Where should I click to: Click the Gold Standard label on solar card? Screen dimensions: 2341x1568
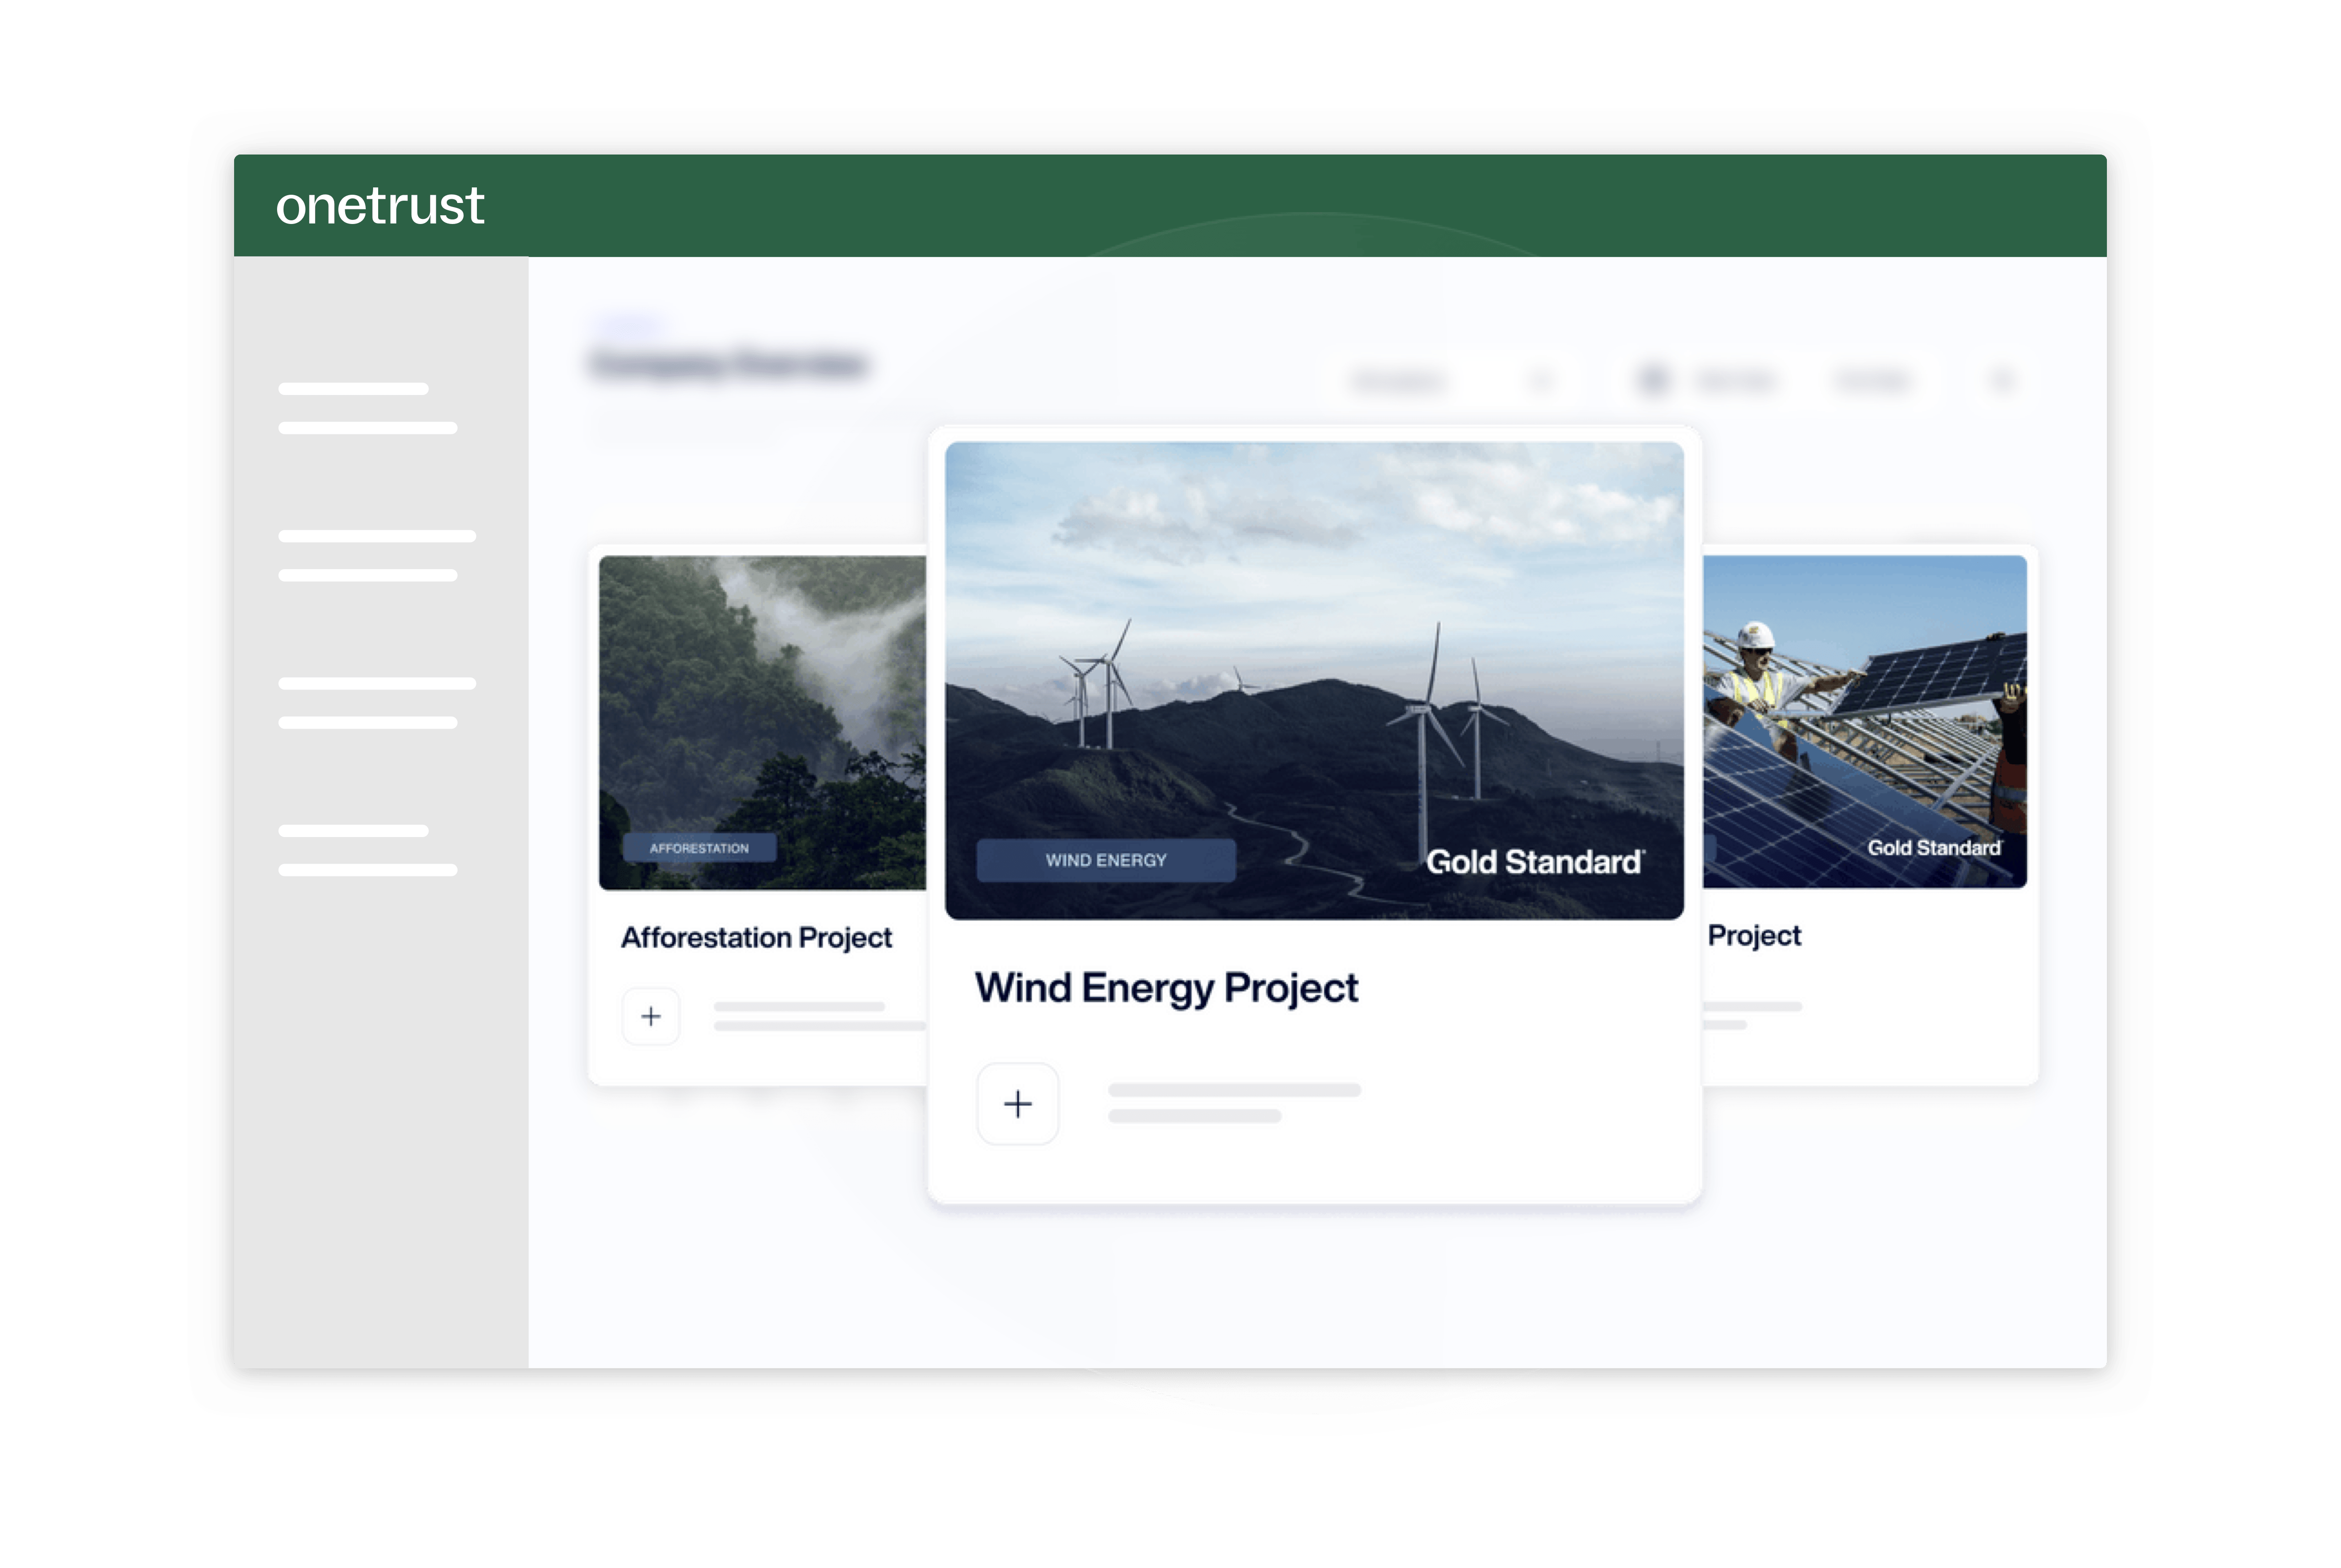pyautogui.click(x=1934, y=848)
